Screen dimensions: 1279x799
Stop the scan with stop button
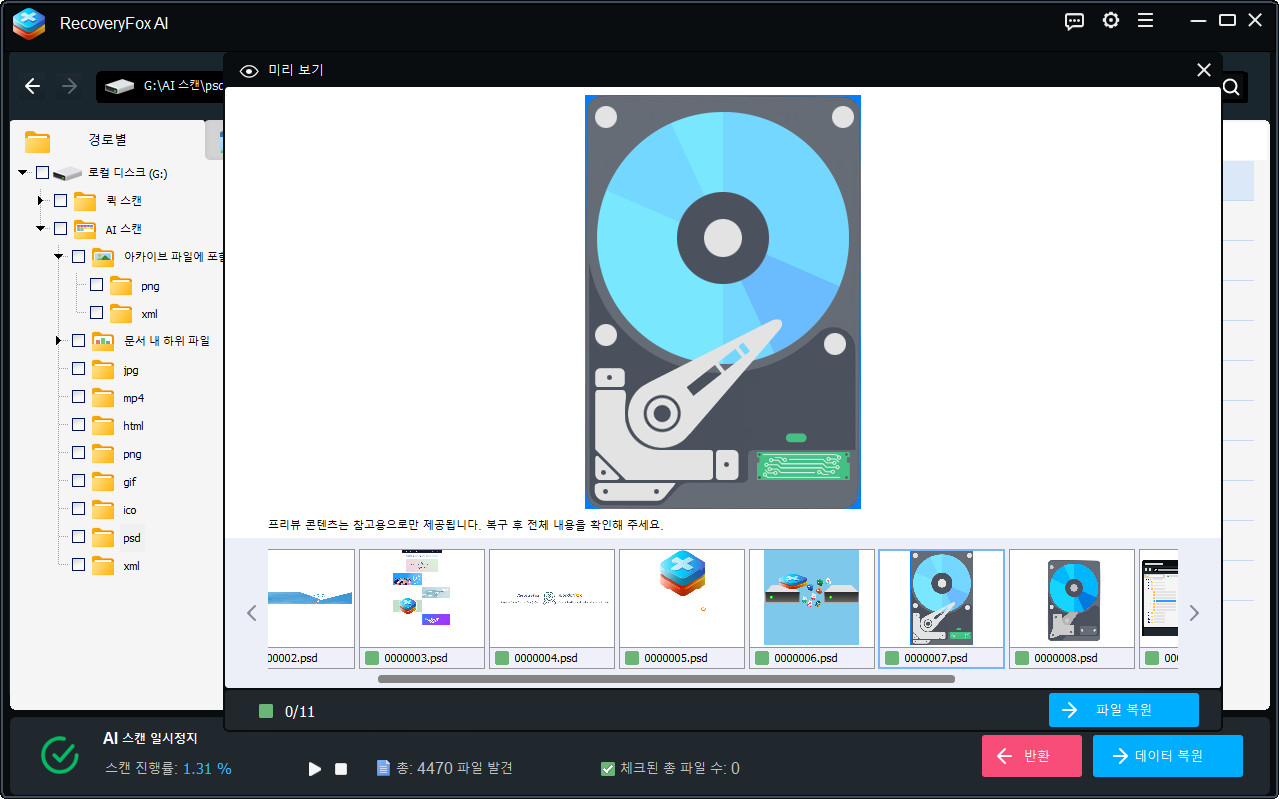click(341, 769)
